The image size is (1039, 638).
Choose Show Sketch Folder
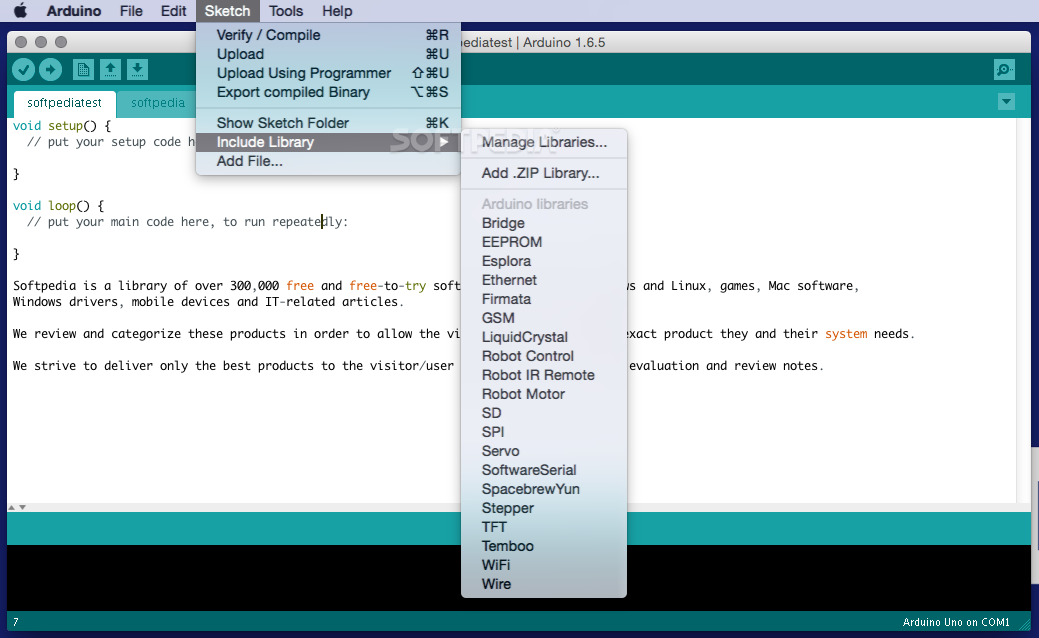coord(328,123)
